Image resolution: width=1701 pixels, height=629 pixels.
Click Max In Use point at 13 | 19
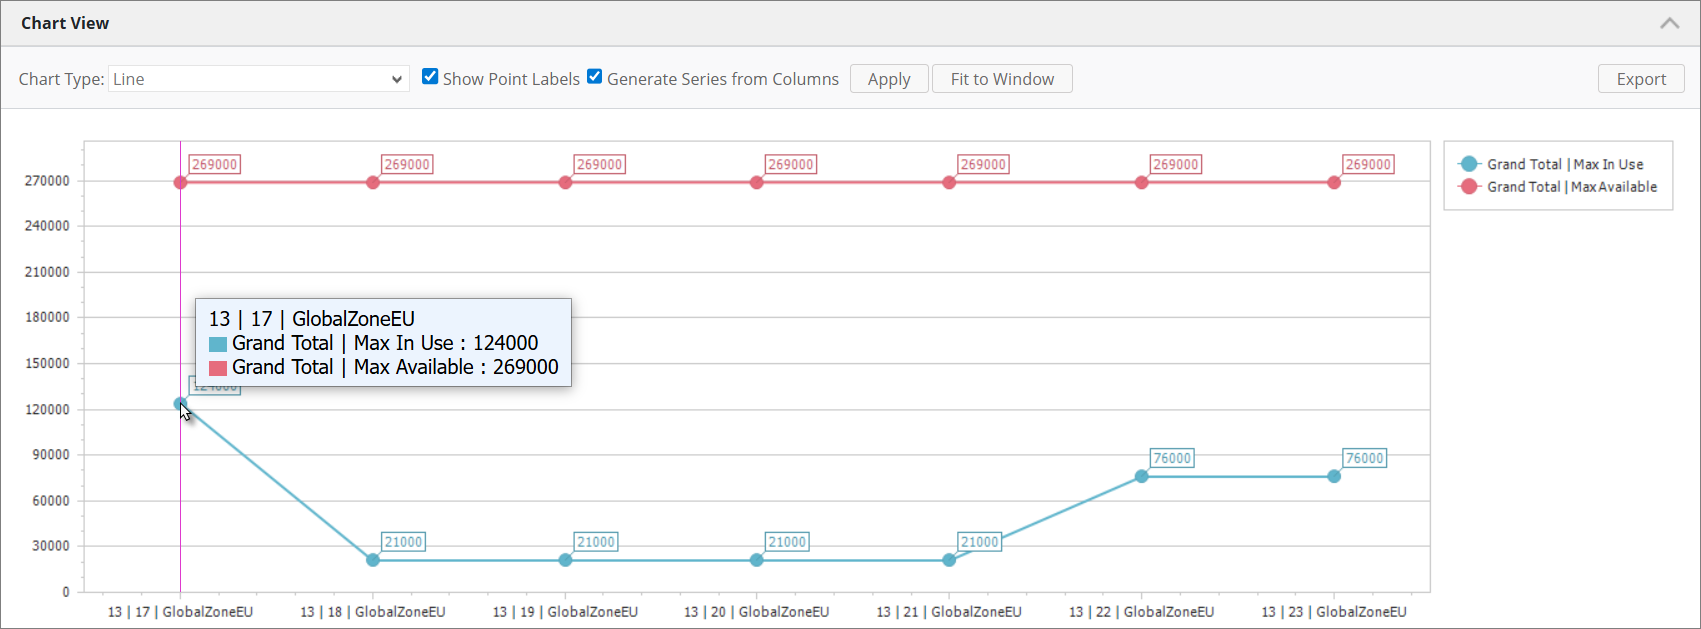[565, 560]
